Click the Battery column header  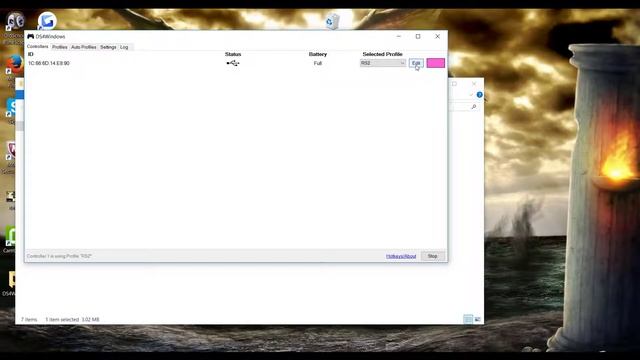(x=318, y=54)
